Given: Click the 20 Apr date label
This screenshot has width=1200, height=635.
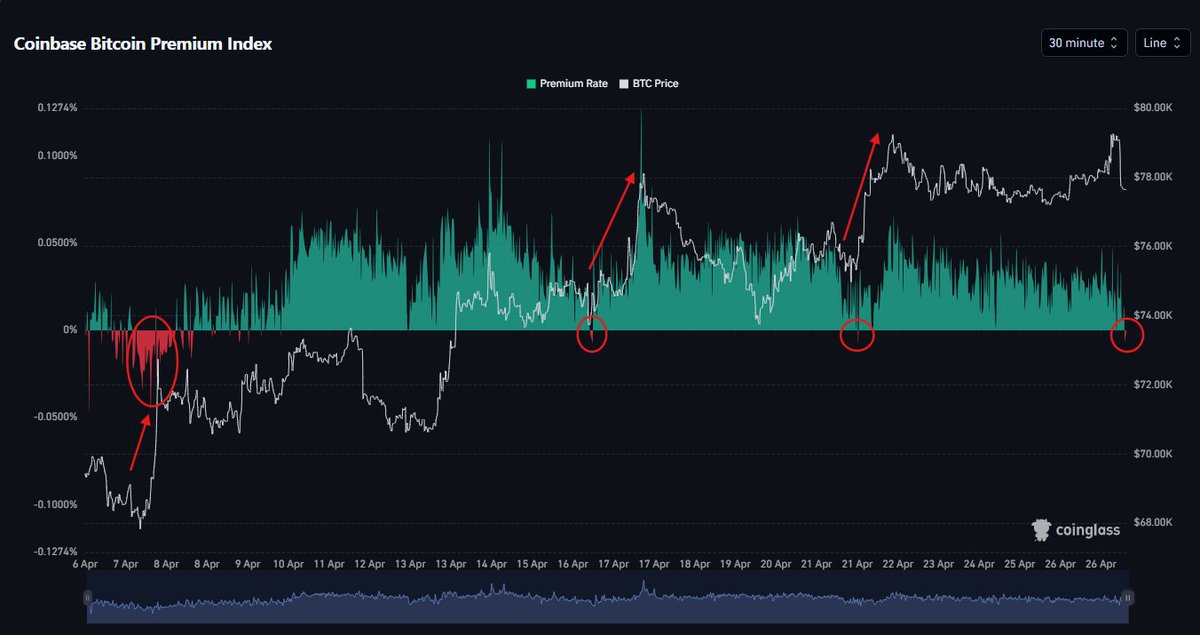Looking at the screenshot, I should point(776,564).
